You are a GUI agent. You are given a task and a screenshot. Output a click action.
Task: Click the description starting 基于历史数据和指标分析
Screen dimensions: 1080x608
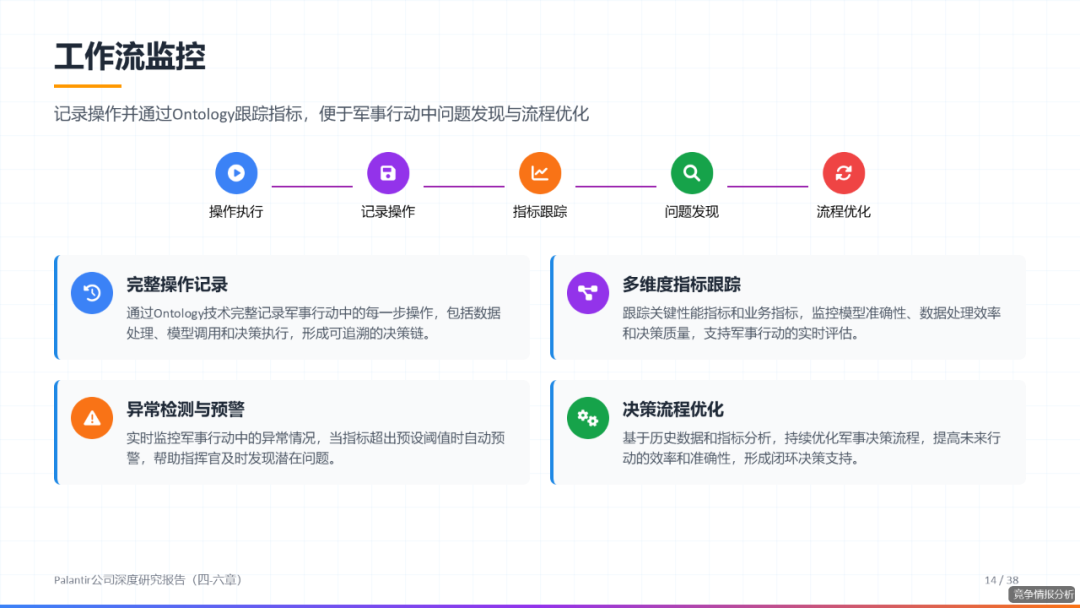(811, 448)
